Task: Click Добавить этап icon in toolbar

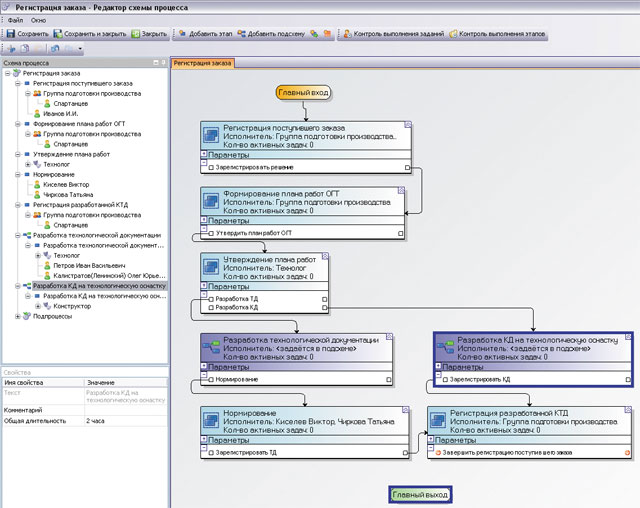Action: coord(182,33)
